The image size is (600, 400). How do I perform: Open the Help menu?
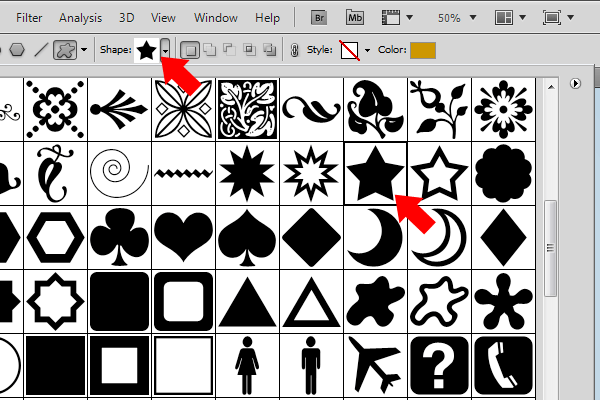pyautogui.click(x=267, y=18)
